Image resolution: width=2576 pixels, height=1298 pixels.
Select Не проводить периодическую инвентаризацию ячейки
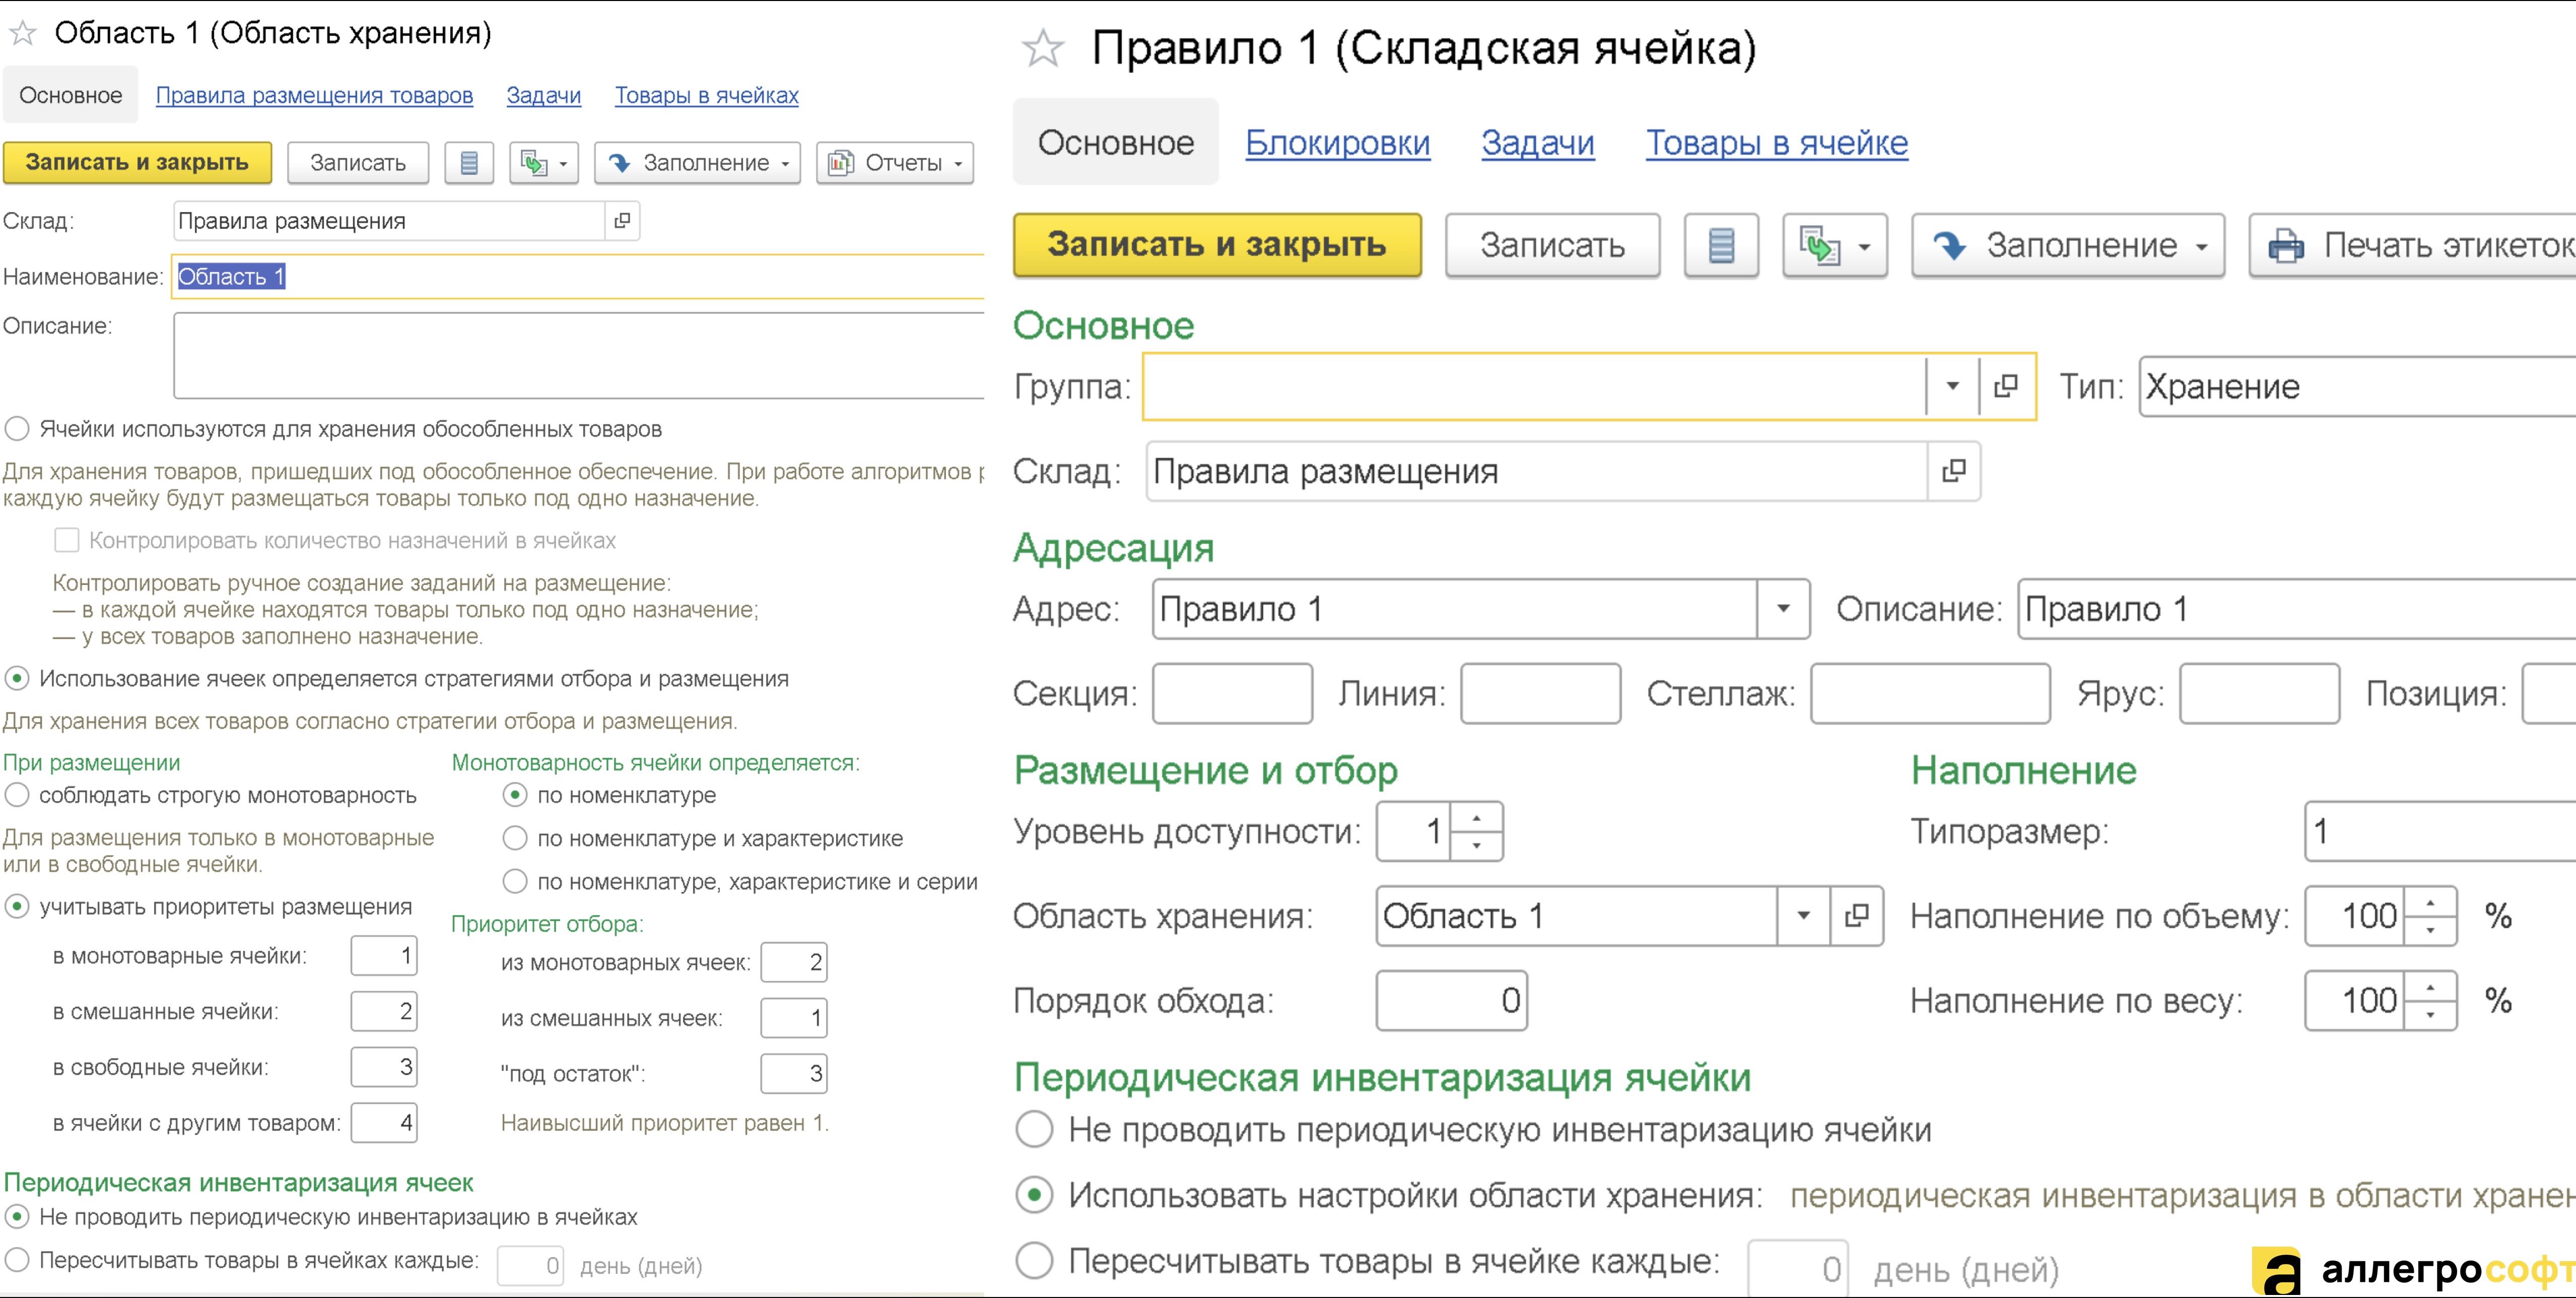[x=1034, y=1129]
